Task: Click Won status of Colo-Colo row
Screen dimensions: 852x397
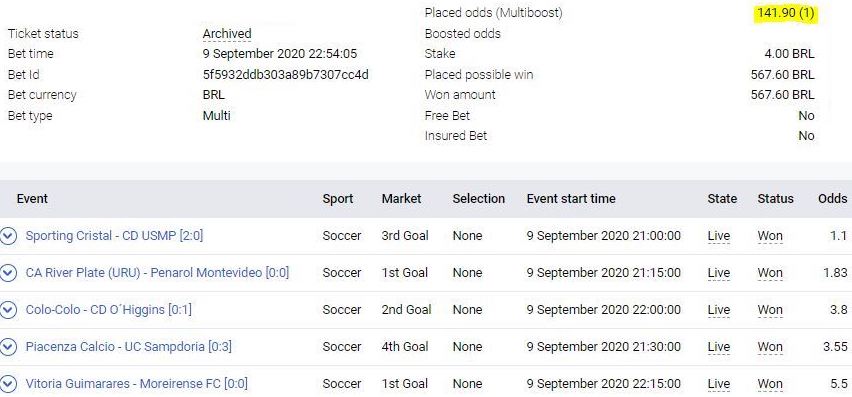Action: tap(770, 310)
